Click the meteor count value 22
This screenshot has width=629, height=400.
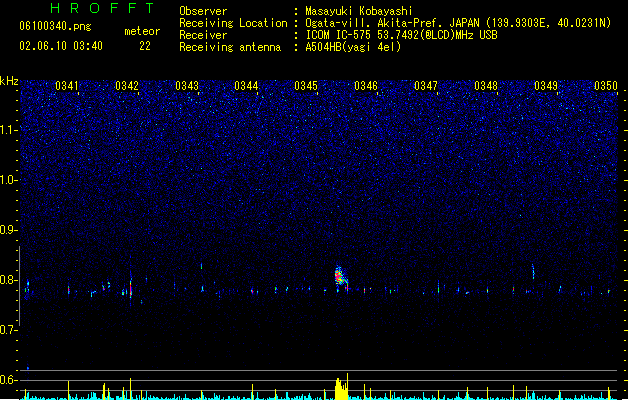[145, 46]
